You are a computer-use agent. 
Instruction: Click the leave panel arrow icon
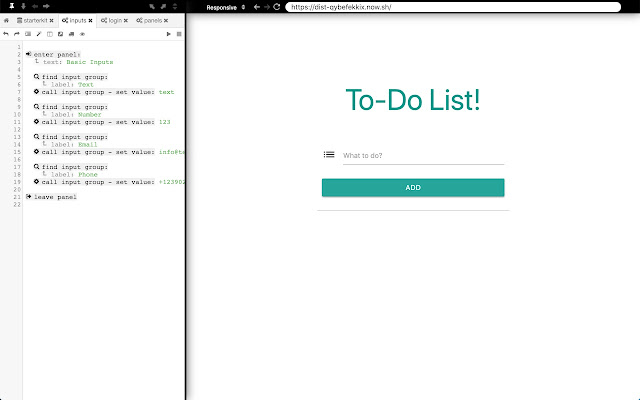(28, 197)
